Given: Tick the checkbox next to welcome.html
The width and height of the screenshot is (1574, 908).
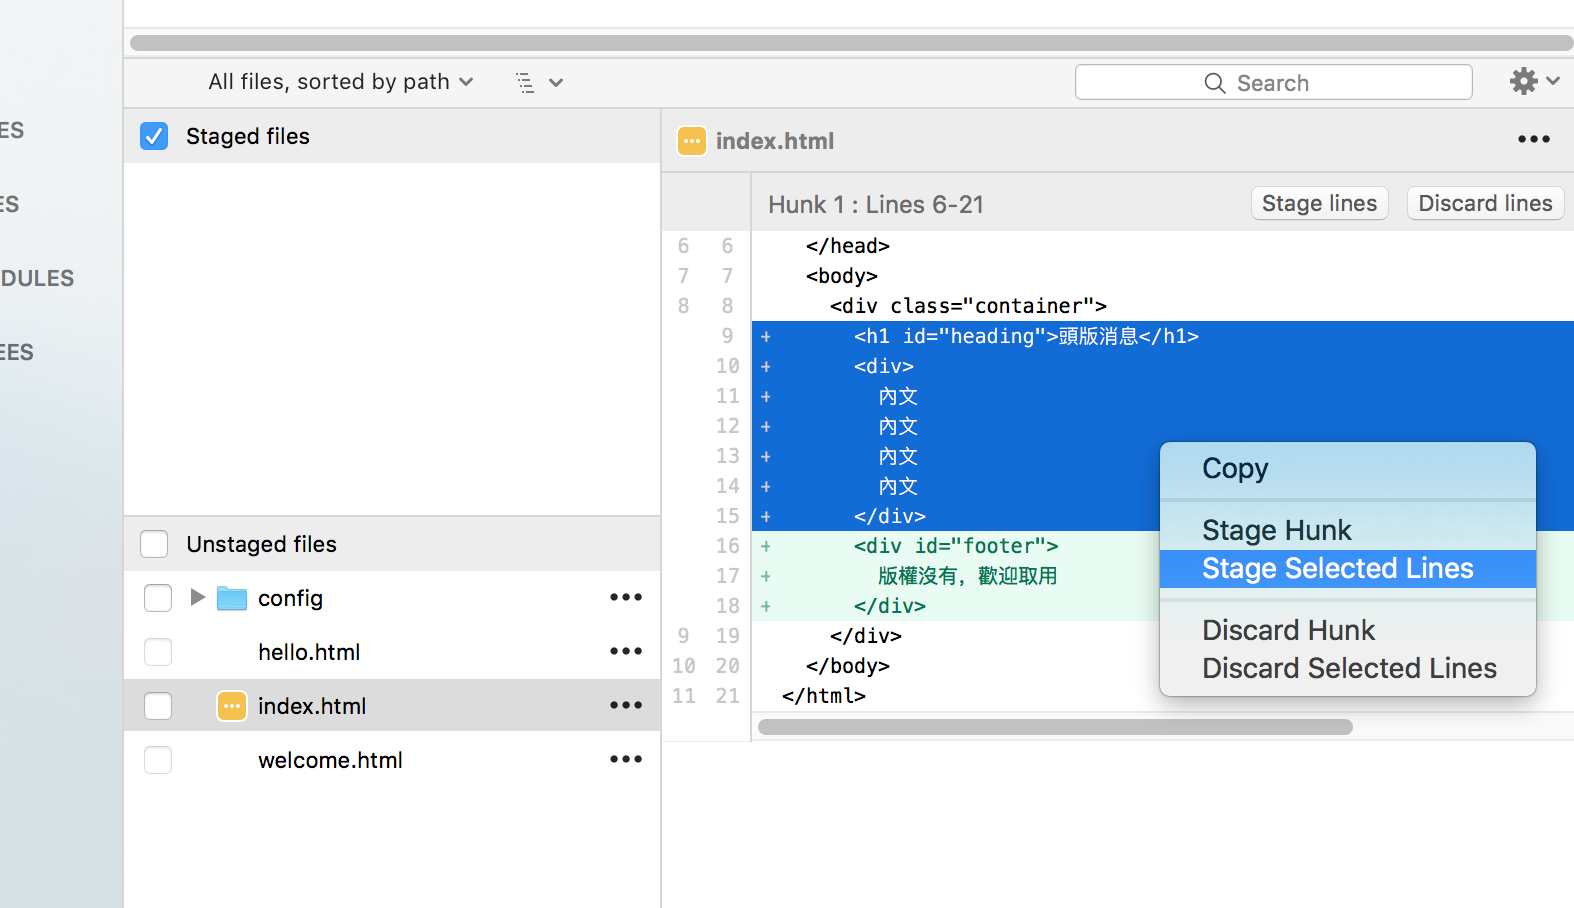Looking at the screenshot, I should click(x=158, y=760).
